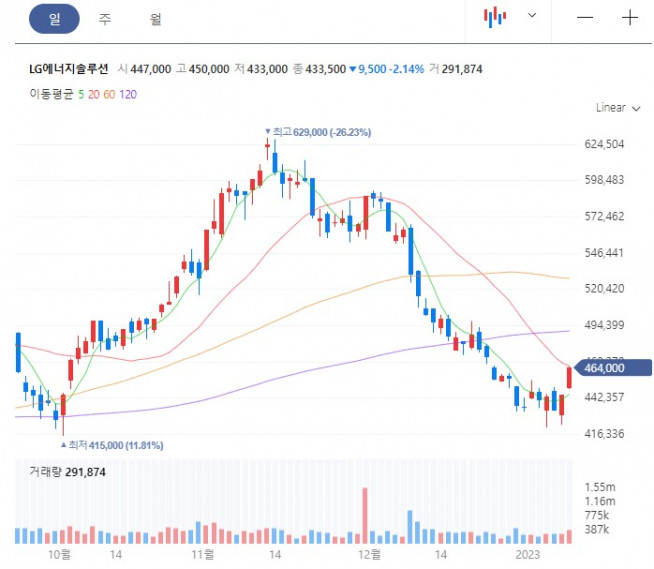Switch to the 주 weekly tab

pyautogui.click(x=105, y=18)
